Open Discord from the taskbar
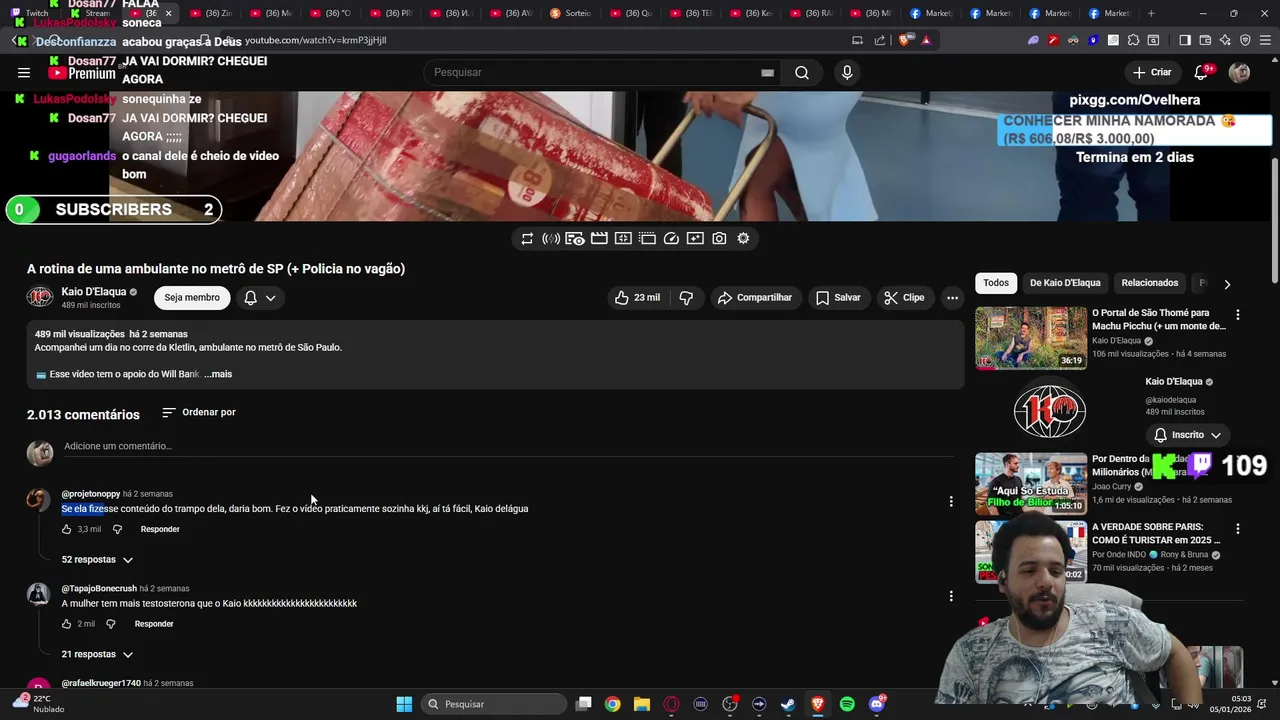This screenshot has width=1280, height=720. pyautogui.click(x=877, y=704)
